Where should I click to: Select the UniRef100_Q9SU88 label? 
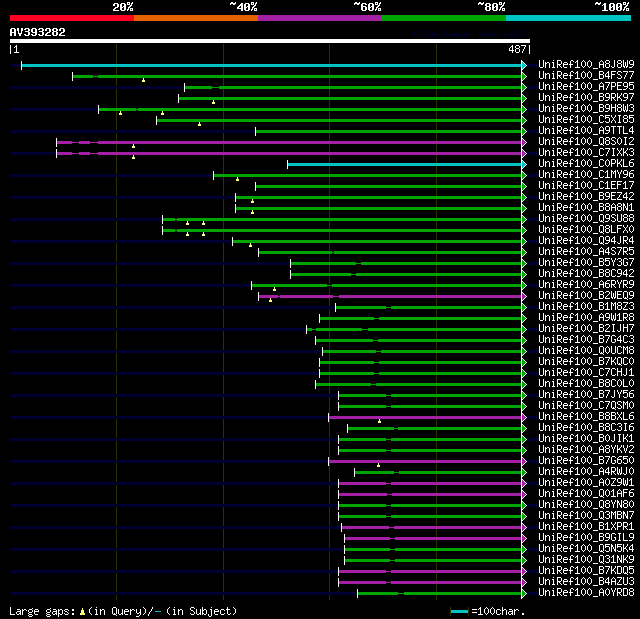tap(586, 219)
